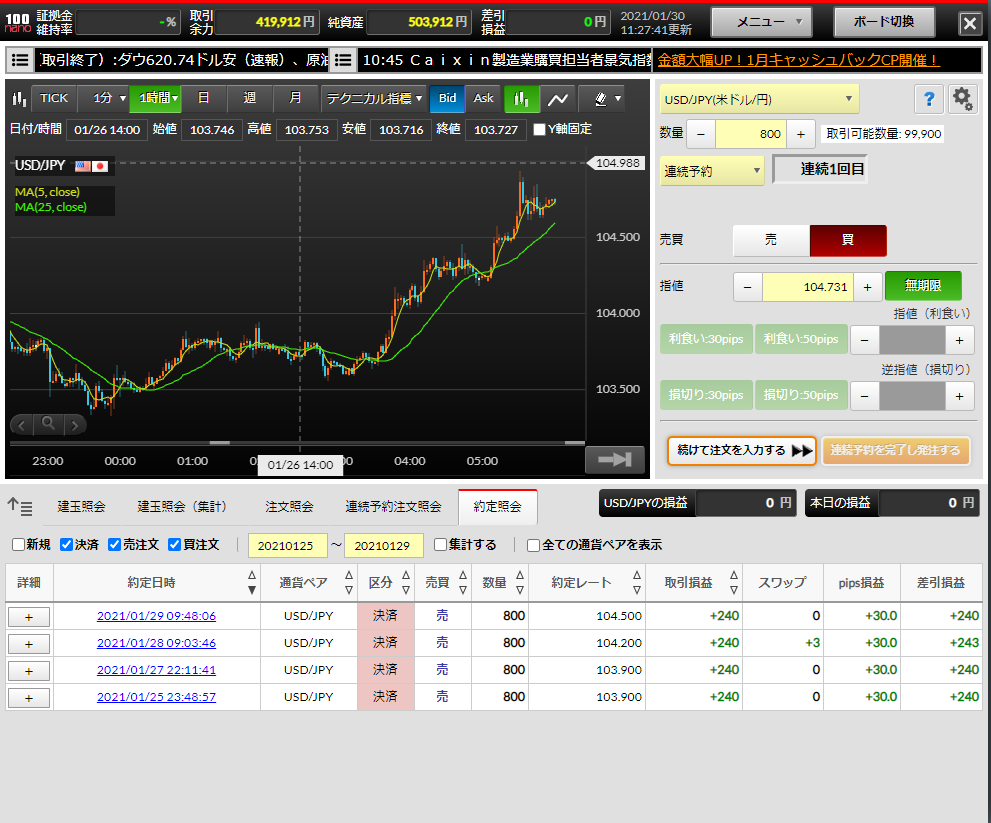This screenshot has width=991, height=823.
Task: Select the TICK chart interval
Action: (53, 99)
